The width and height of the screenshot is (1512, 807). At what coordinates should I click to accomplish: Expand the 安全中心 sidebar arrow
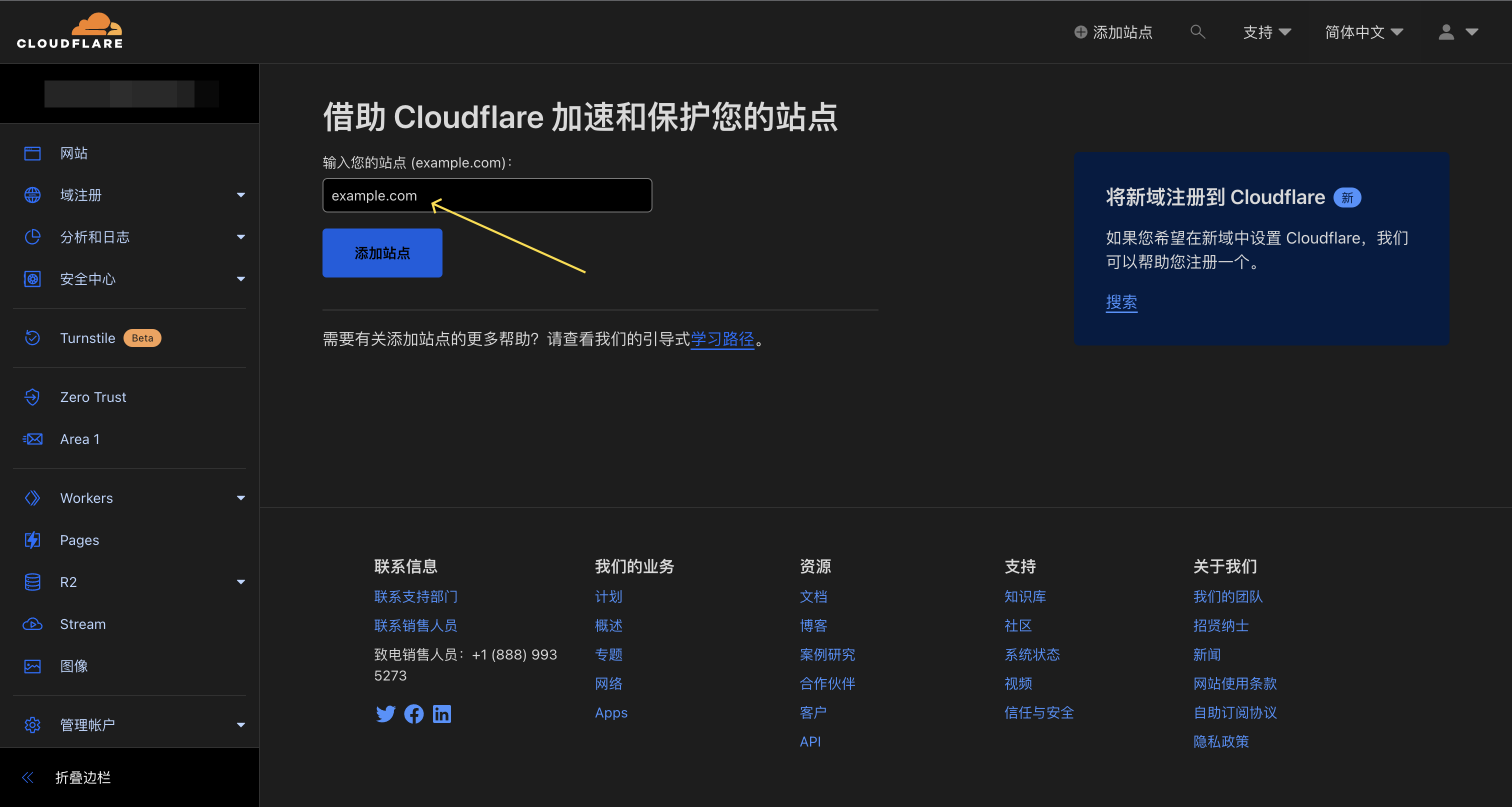click(x=241, y=279)
